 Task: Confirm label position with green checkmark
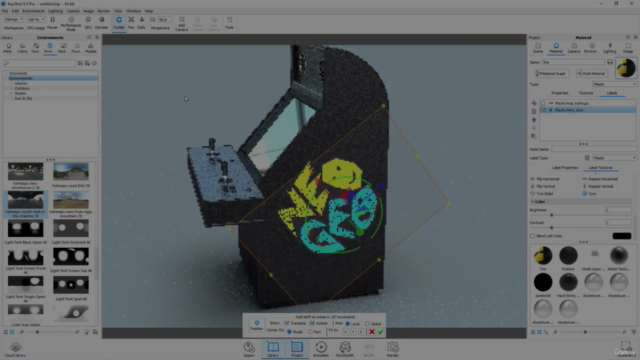(x=380, y=332)
